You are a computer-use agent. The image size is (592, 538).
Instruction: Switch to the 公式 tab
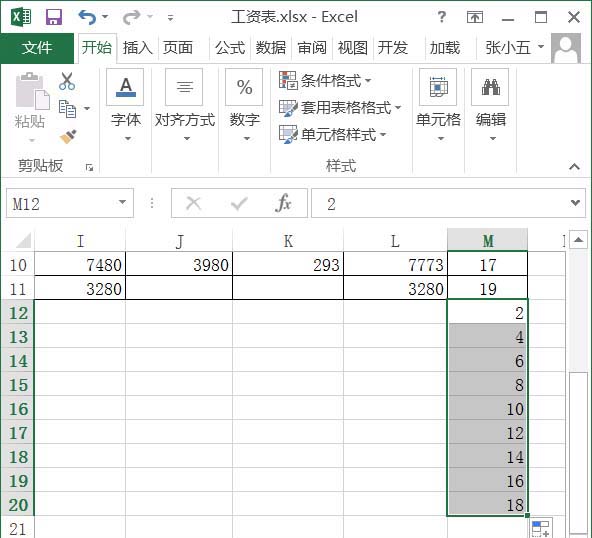[x=230, y=48]
